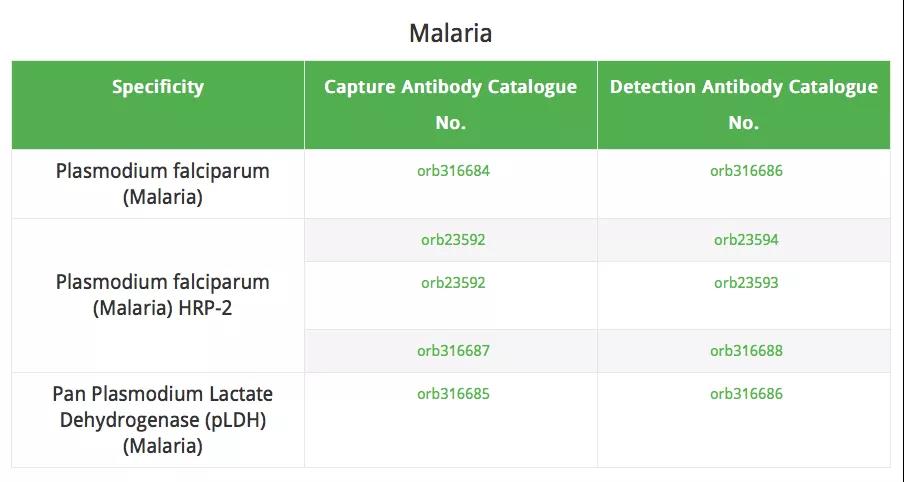Click the Malaria table title
This screenshot has width=904, height=482.
coord(451,33)
